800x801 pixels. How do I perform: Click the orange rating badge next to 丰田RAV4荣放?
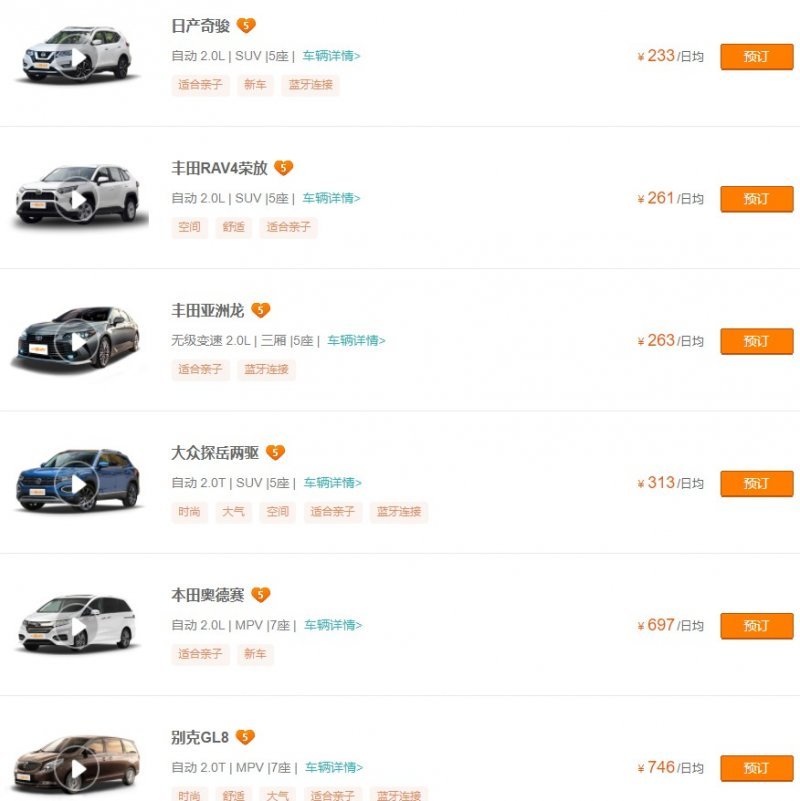pyautogui.click(x=284, y=168)
